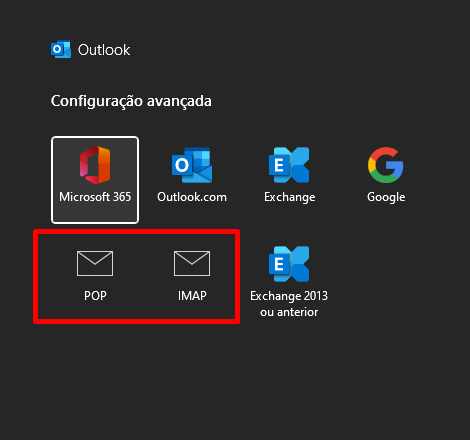
Task: Select the Microsoft 365 Office logo icon
Action: (x=95, y=165)
